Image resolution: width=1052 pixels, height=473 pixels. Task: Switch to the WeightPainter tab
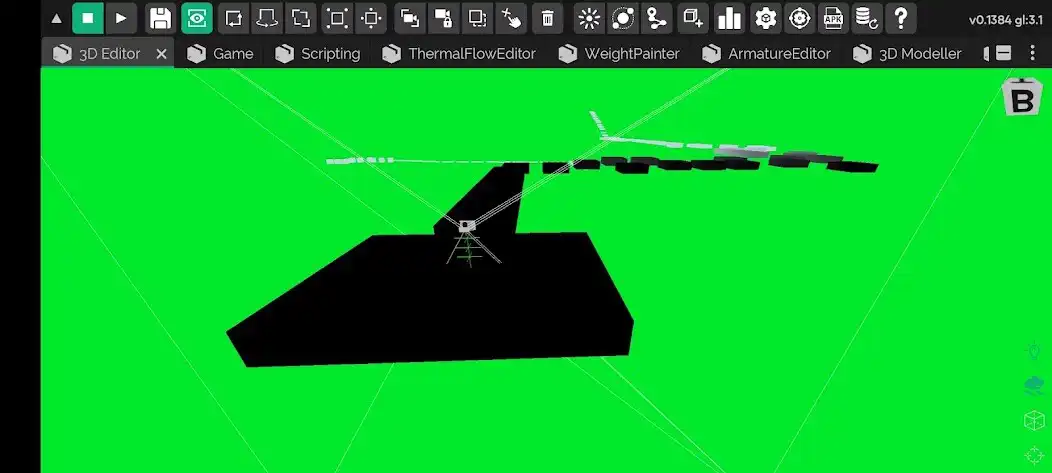click(x=619, y=54)
